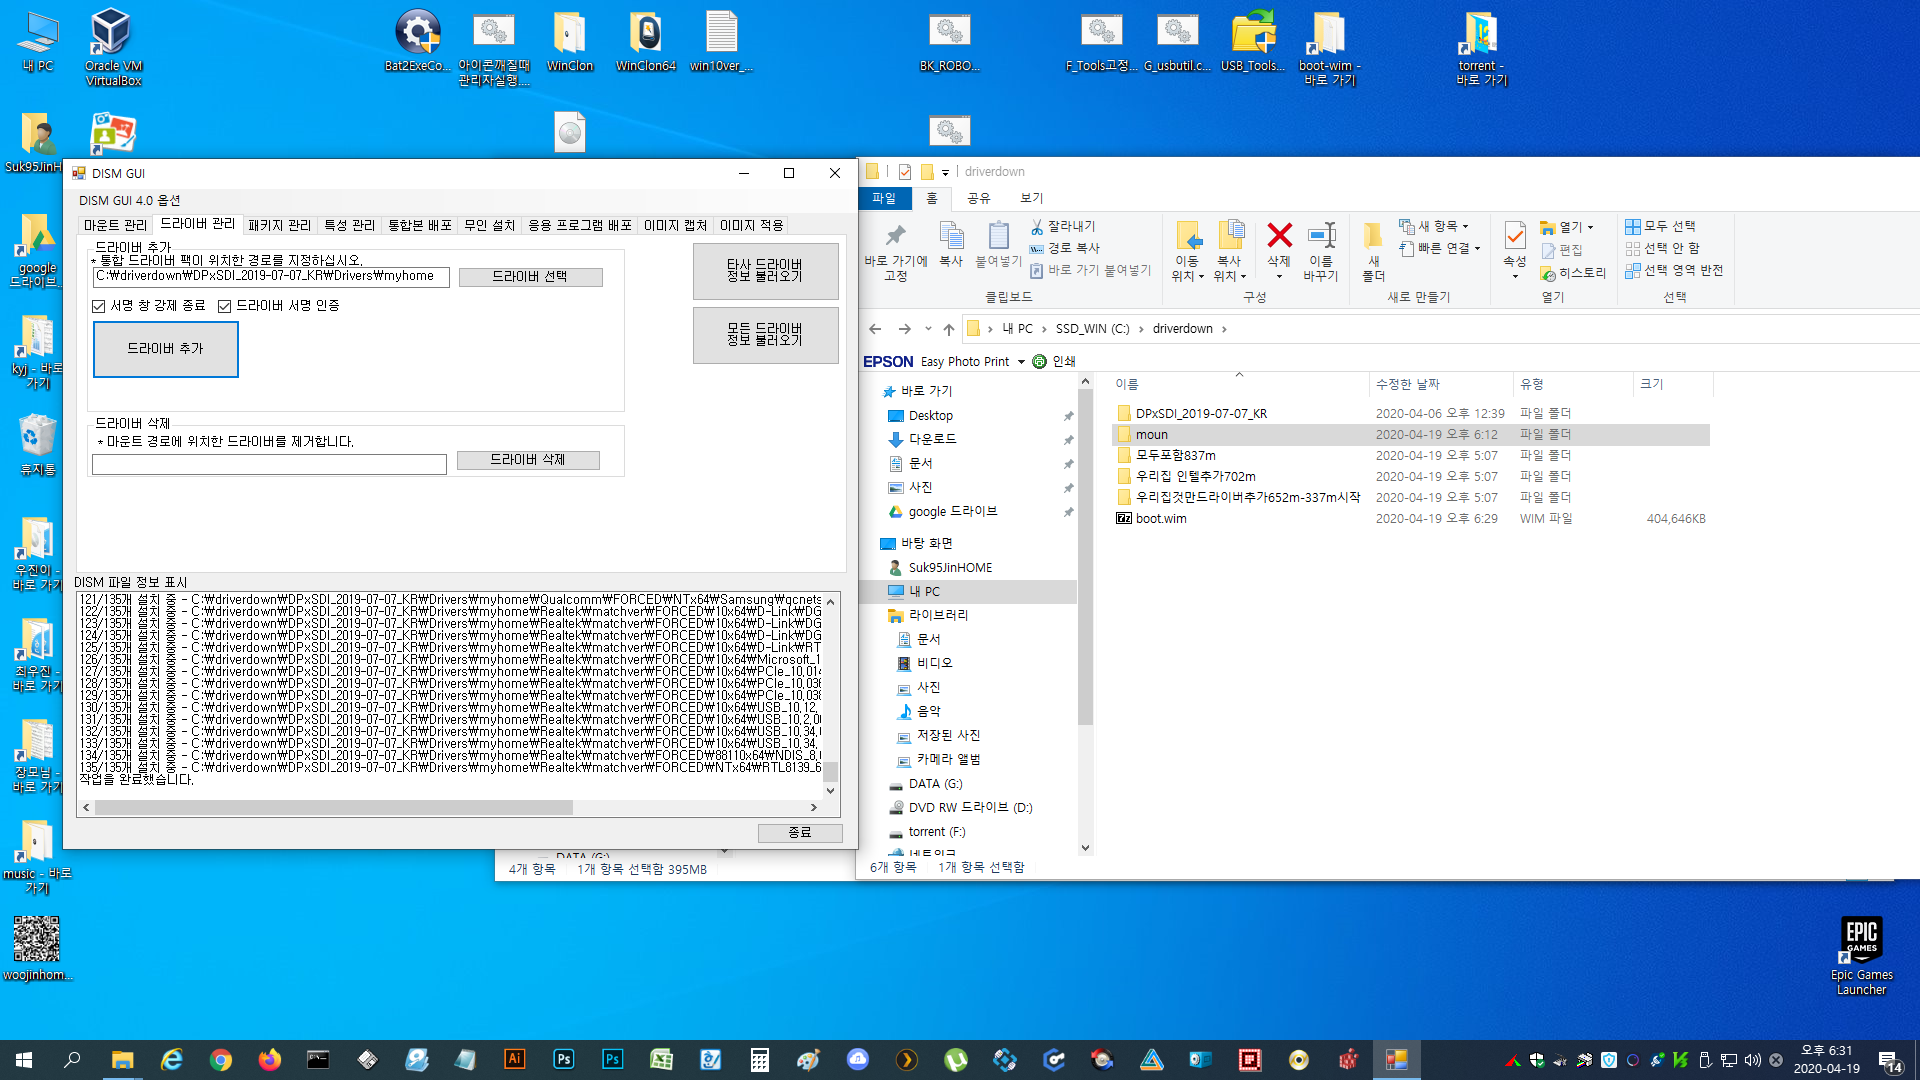Click the 타사 드라이버 정보 불러오기 button
1920x1080 pixels.
point(765,270)
